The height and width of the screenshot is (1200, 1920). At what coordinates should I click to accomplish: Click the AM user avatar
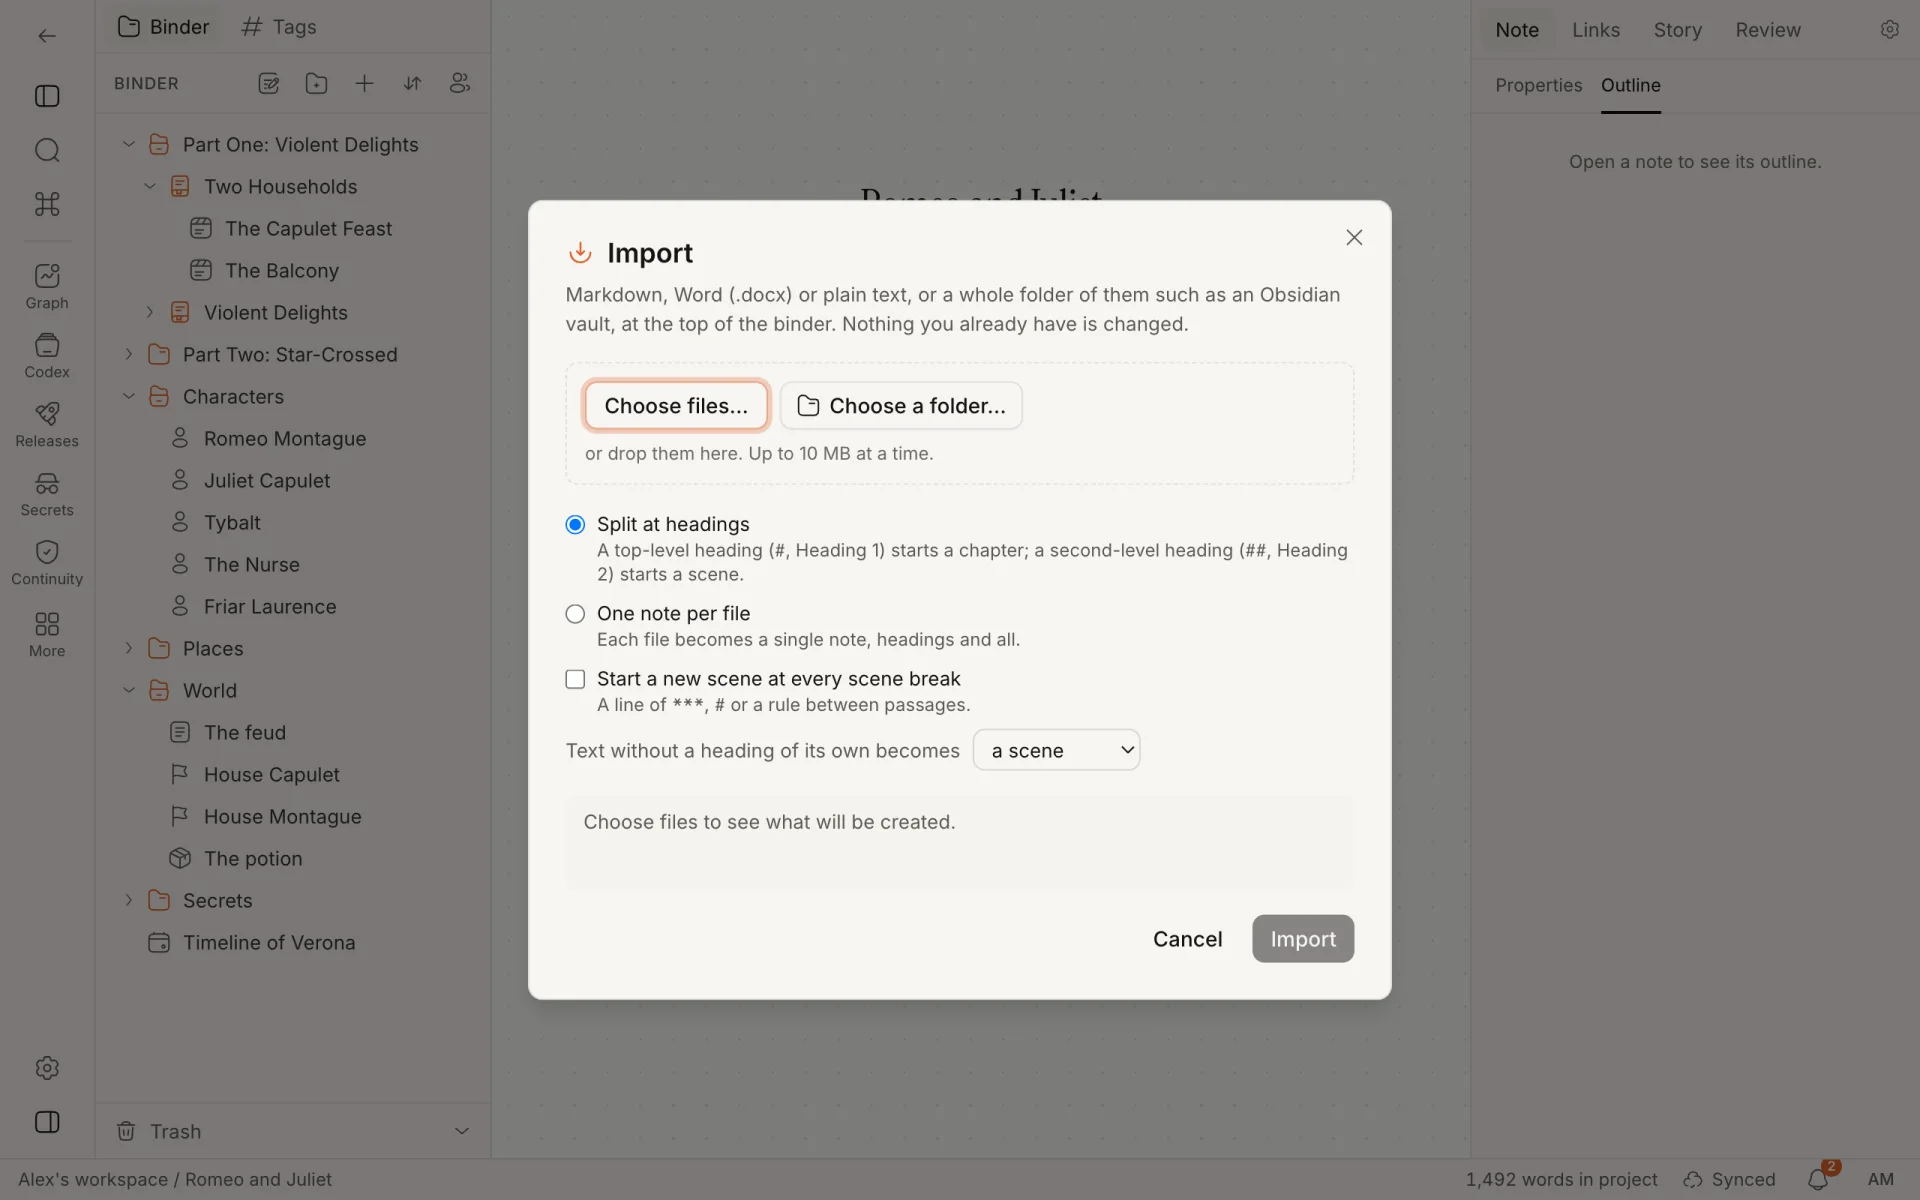(1881, 1180)
